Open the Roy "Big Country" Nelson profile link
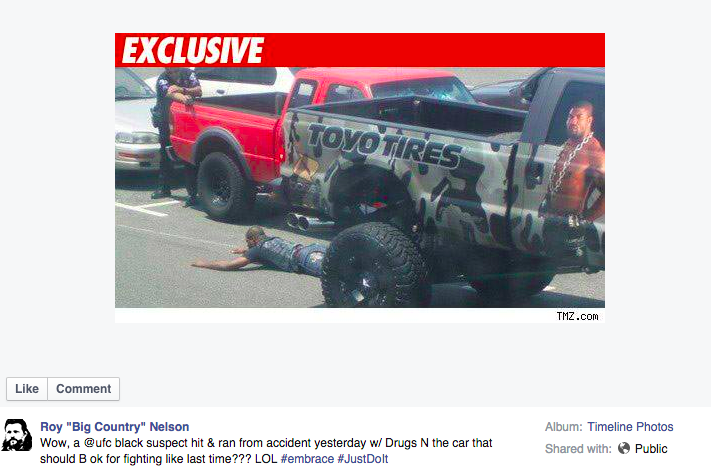This screenshot has height=470, width=711. [115, 427]
